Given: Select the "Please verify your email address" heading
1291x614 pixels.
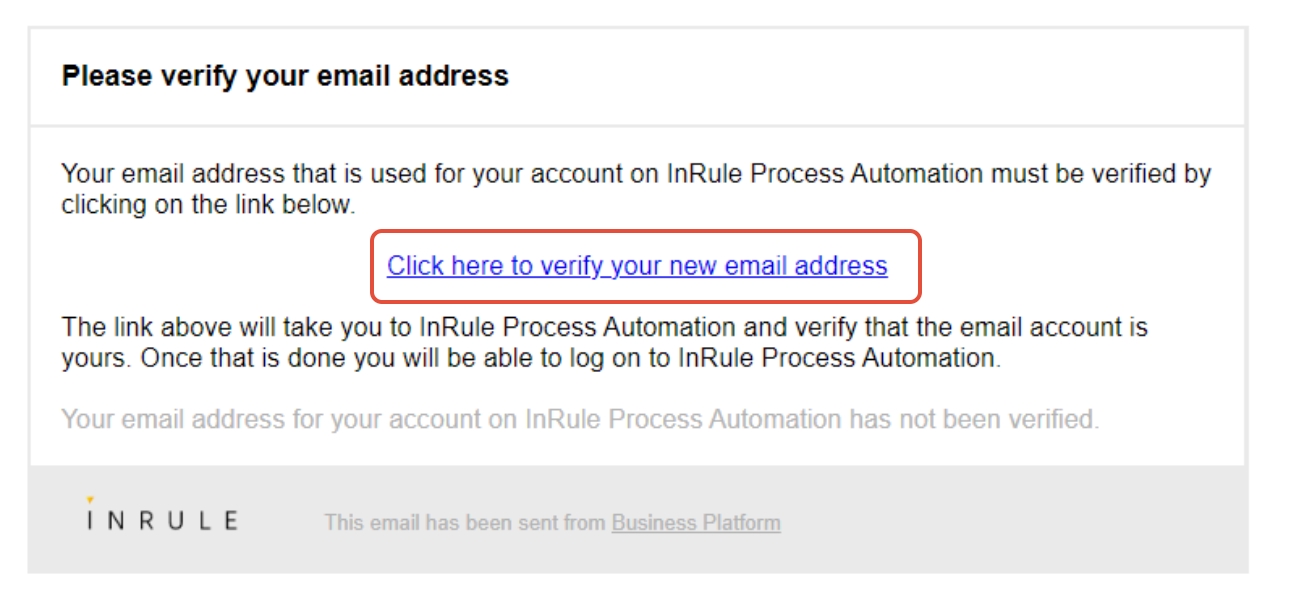Looking at the screenshot, I should click(285, 76).
